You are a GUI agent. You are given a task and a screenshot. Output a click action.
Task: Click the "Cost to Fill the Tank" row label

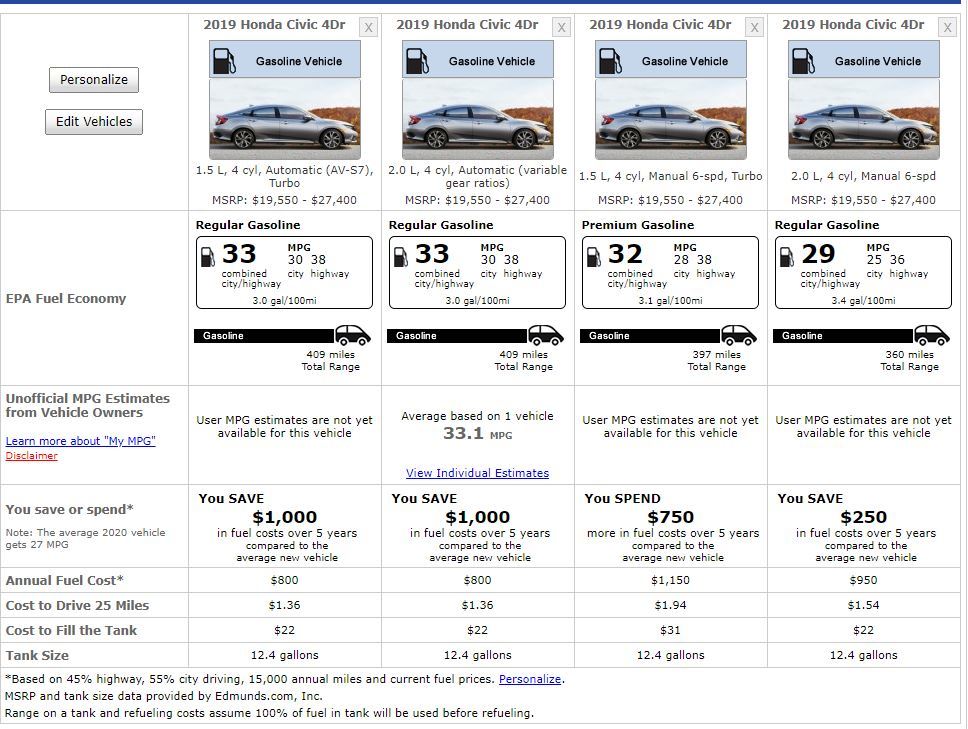(x=71, y=630)
